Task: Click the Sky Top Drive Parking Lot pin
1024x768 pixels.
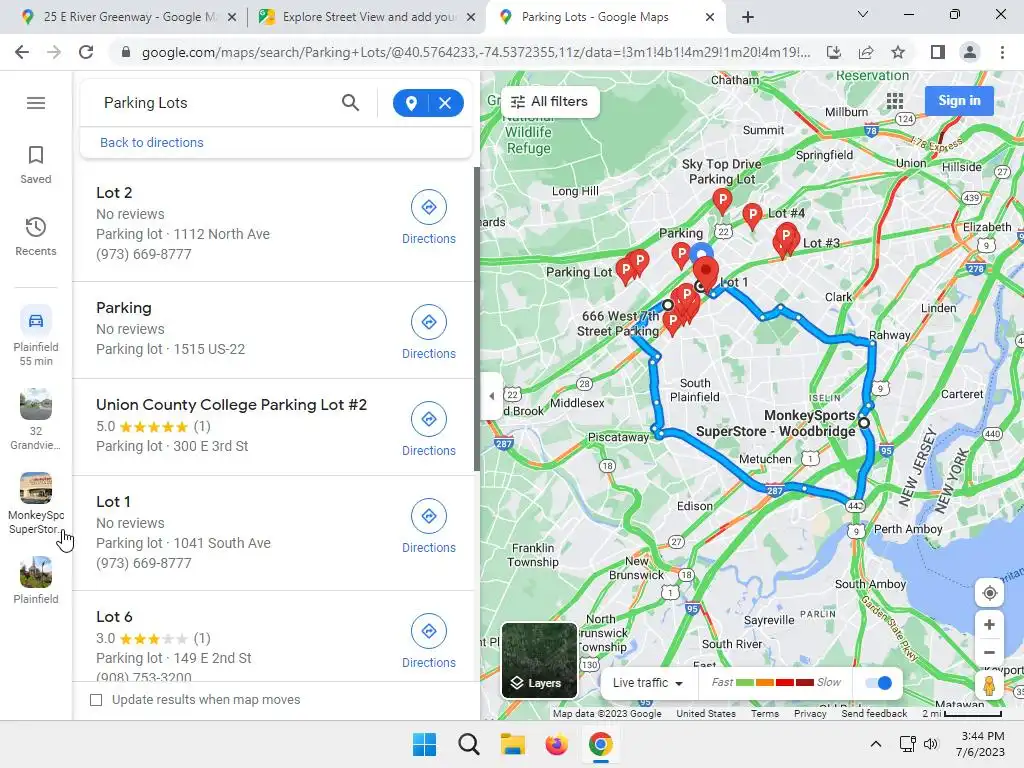Action: tap(722, 201)
